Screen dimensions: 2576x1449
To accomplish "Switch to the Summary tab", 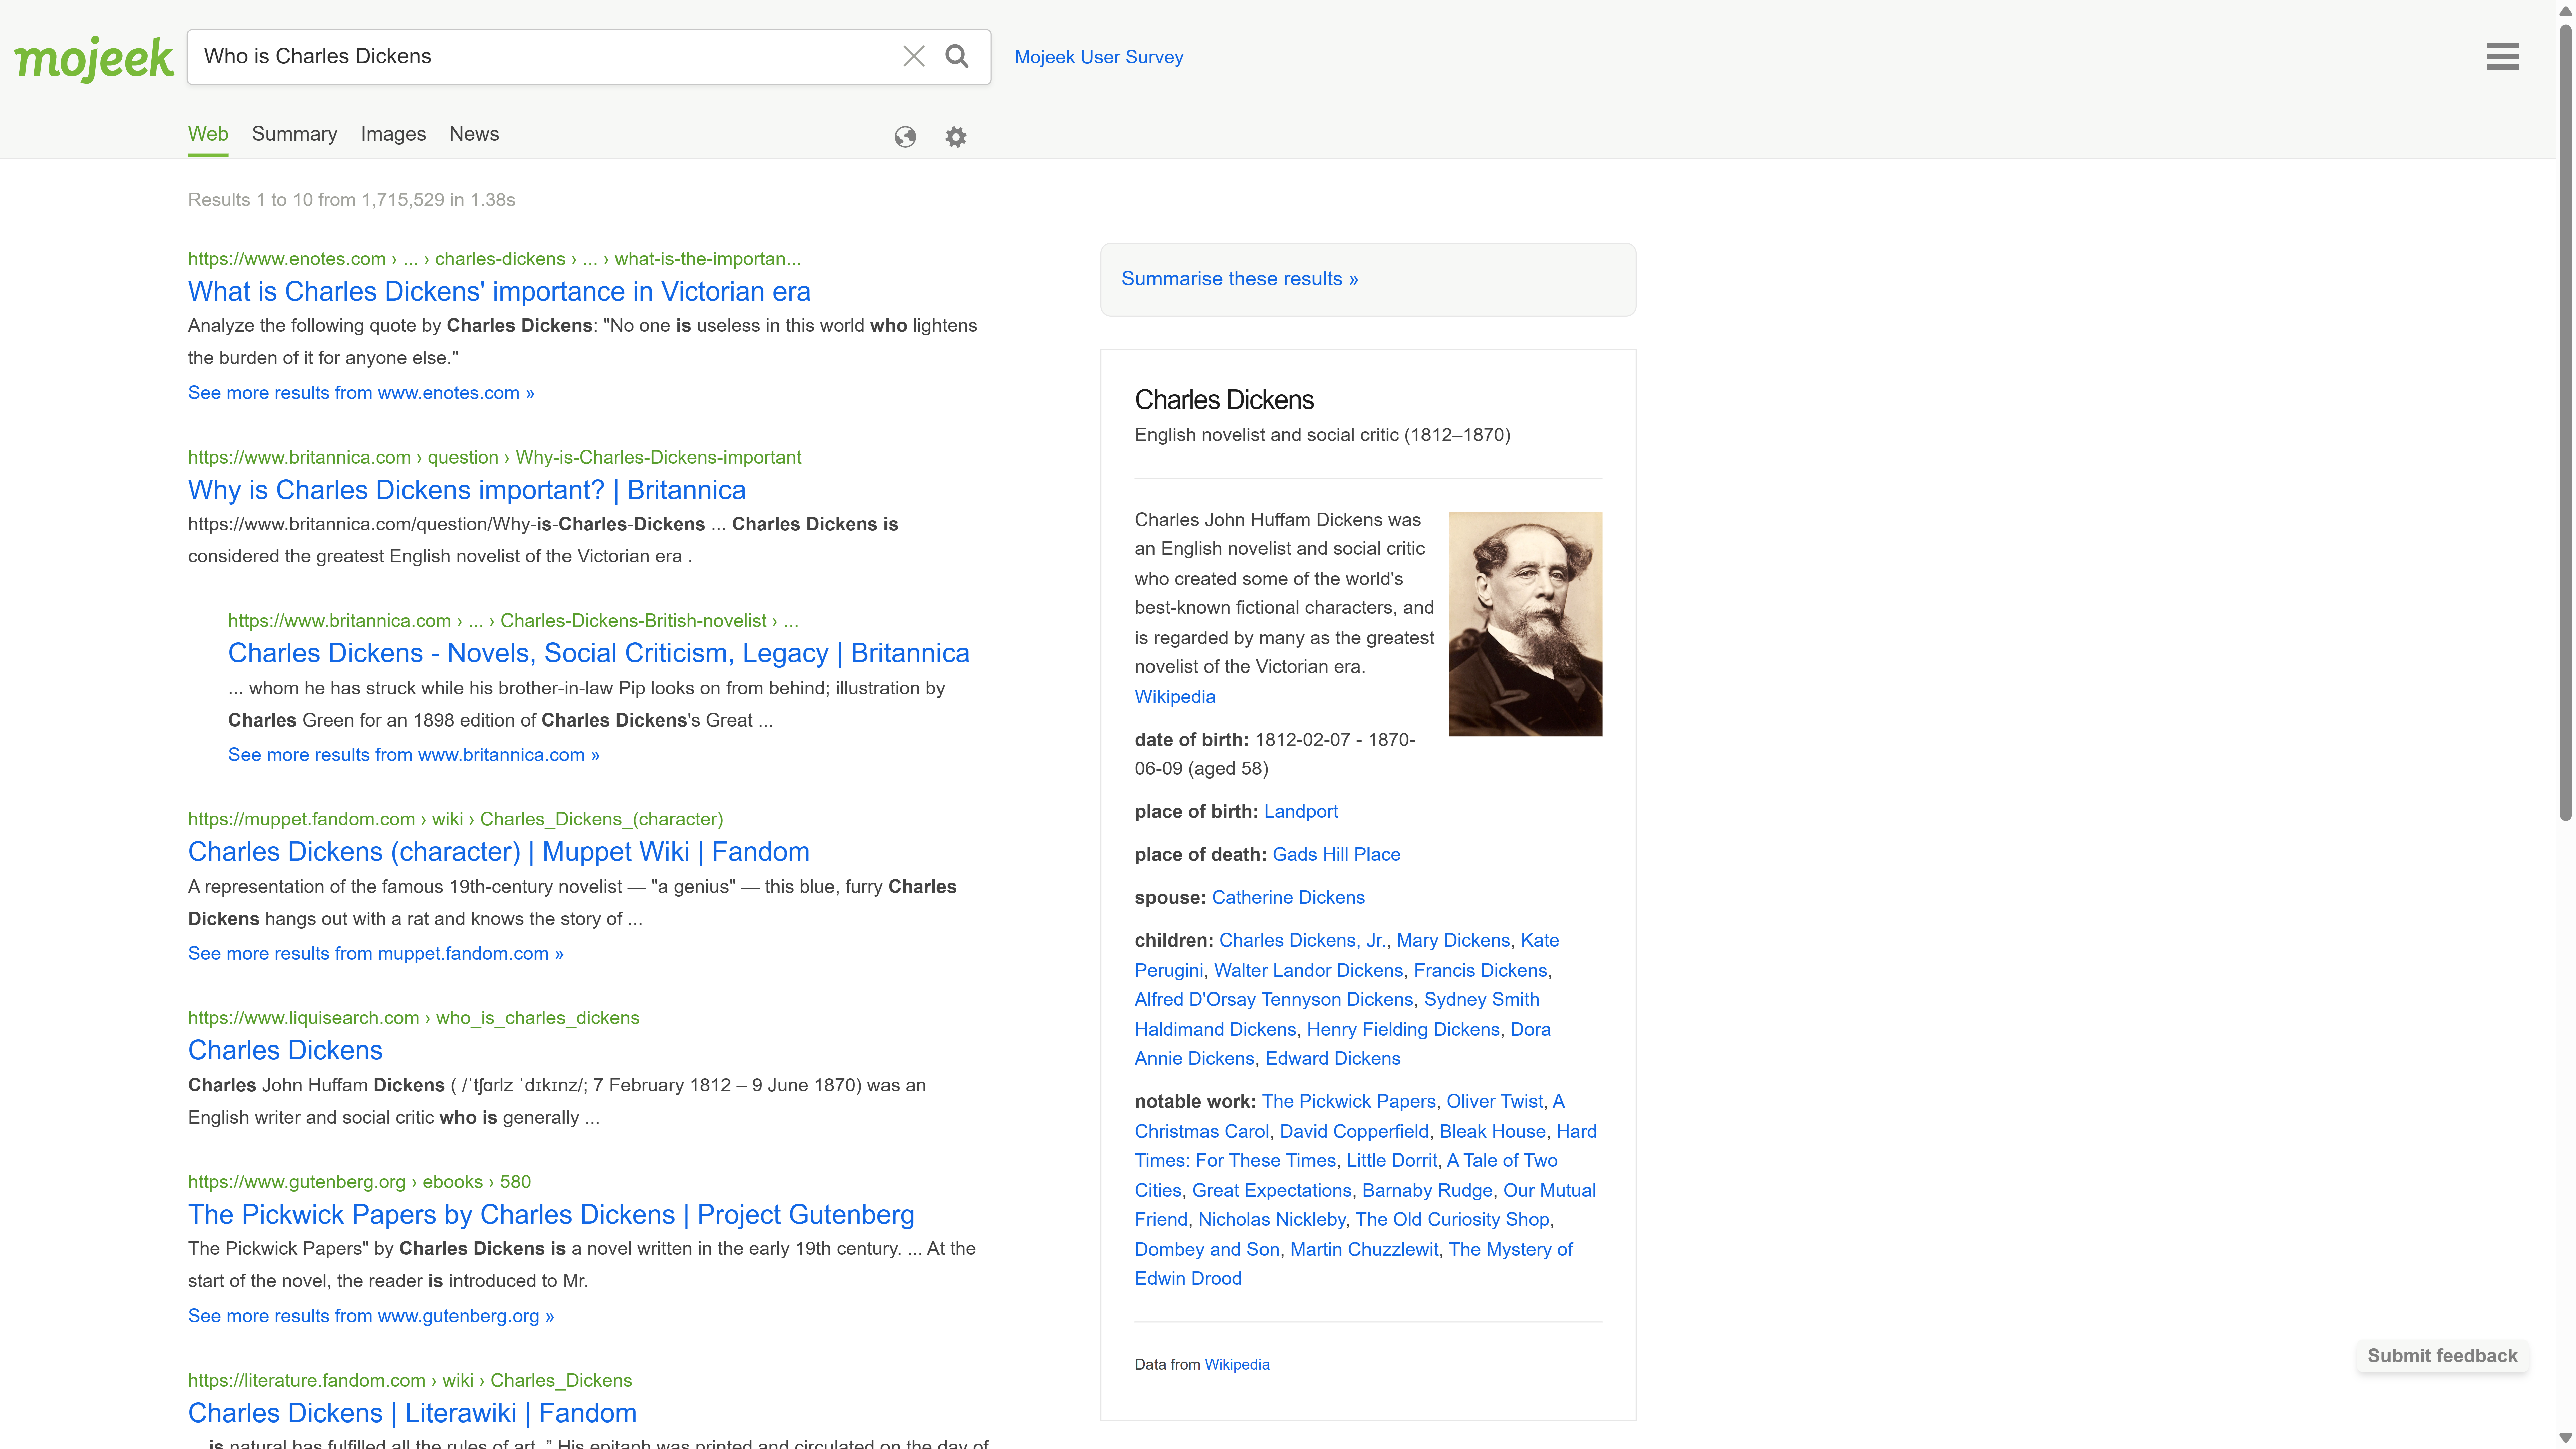I will [294, 134].
